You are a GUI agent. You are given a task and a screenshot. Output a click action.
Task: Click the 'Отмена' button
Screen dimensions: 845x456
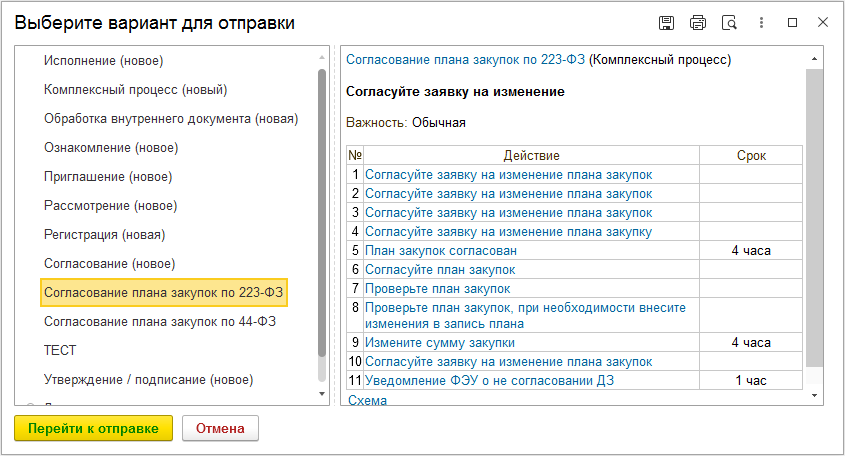(220, 429)
